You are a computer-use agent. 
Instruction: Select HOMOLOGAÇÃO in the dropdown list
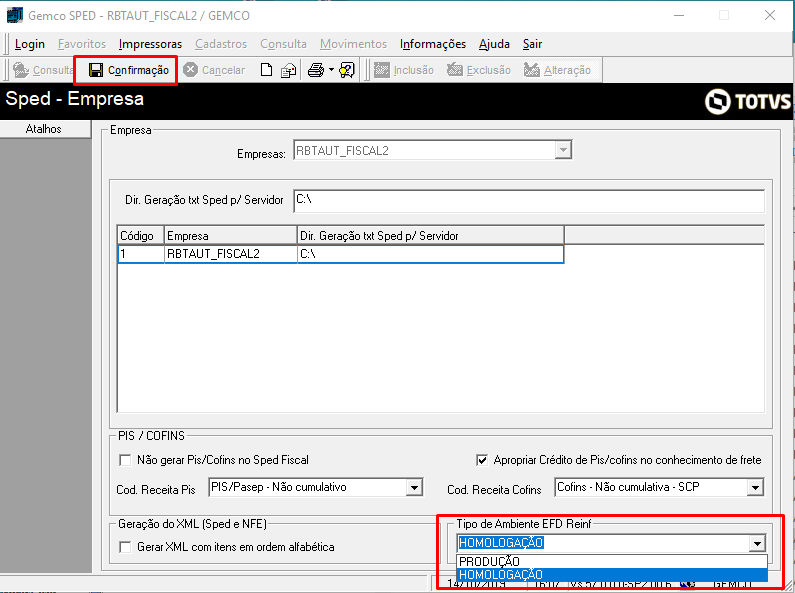612,575
